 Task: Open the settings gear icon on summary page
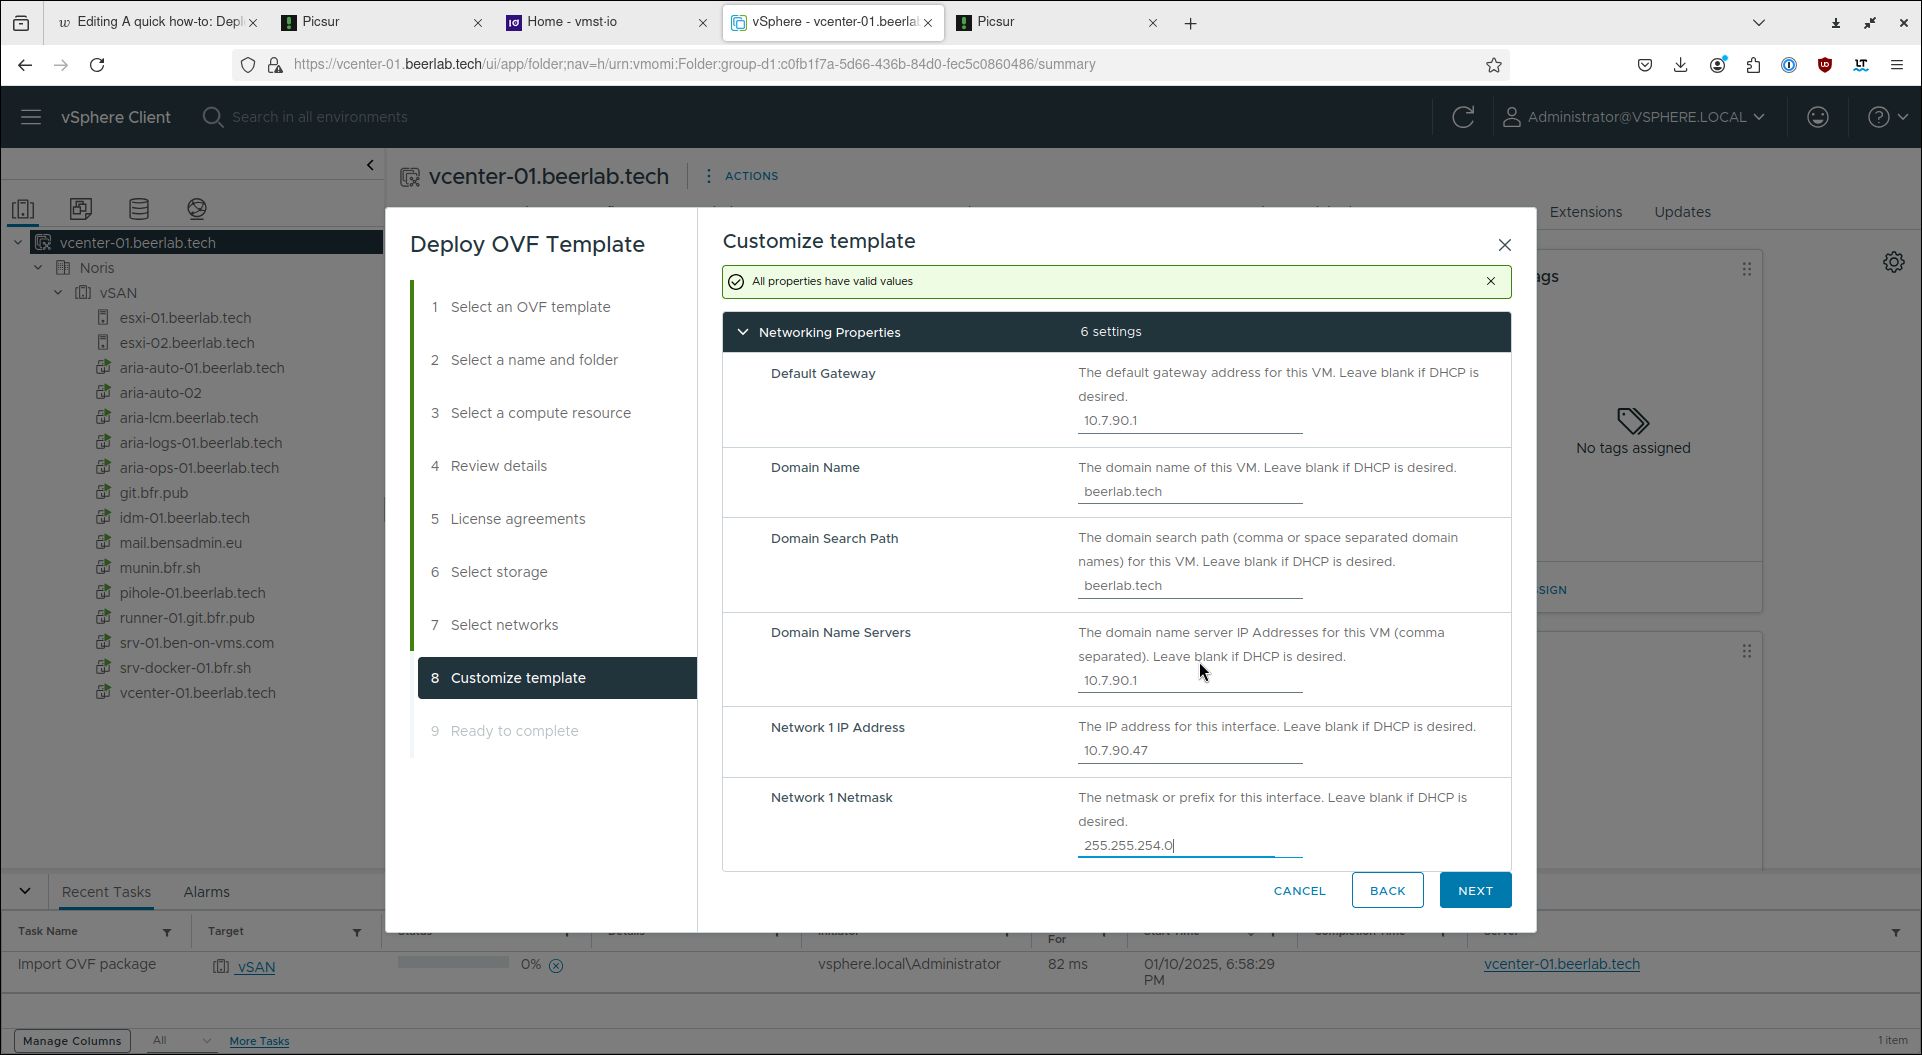coord(1893,262)
